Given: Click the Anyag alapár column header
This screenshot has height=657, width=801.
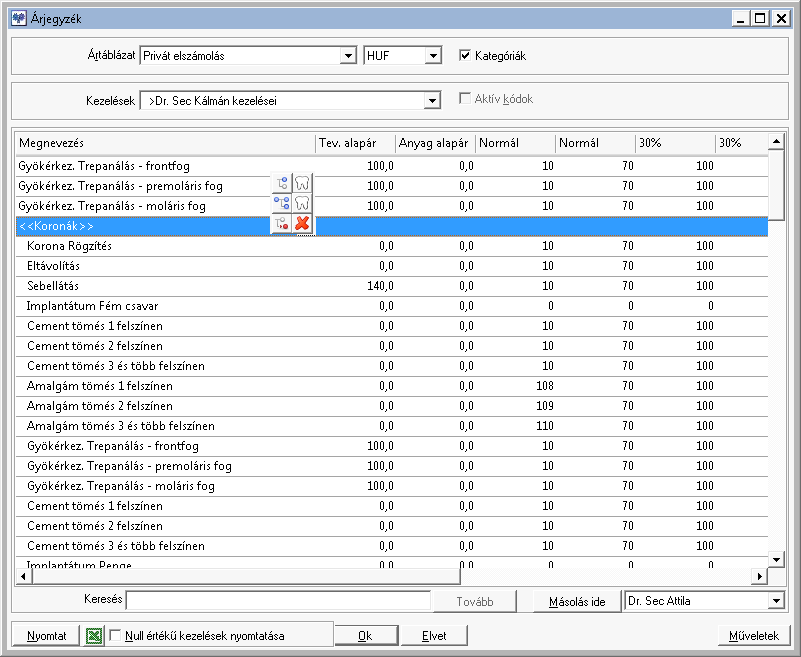Looking at the screenshot, I should [x=435, y=143].
